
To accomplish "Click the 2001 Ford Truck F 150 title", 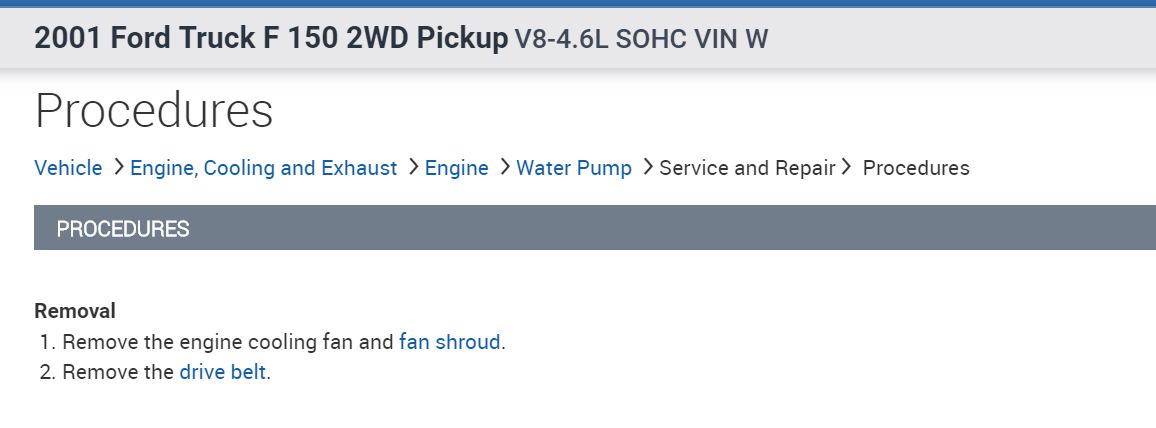I will (271, 38).
